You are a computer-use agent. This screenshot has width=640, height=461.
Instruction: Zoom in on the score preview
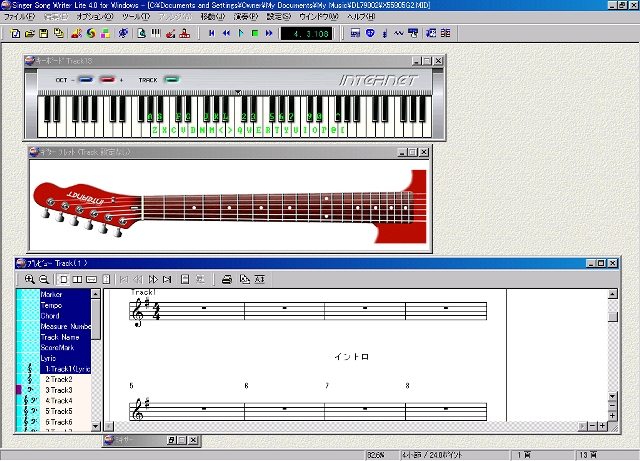tap(29, 279)
